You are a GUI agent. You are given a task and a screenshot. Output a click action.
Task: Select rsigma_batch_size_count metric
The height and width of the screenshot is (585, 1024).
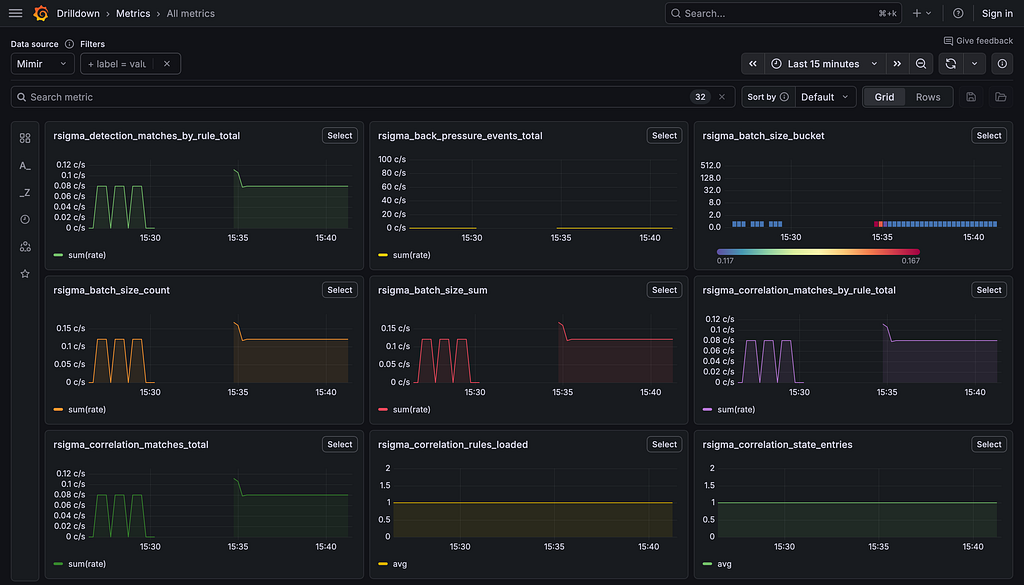340,290
